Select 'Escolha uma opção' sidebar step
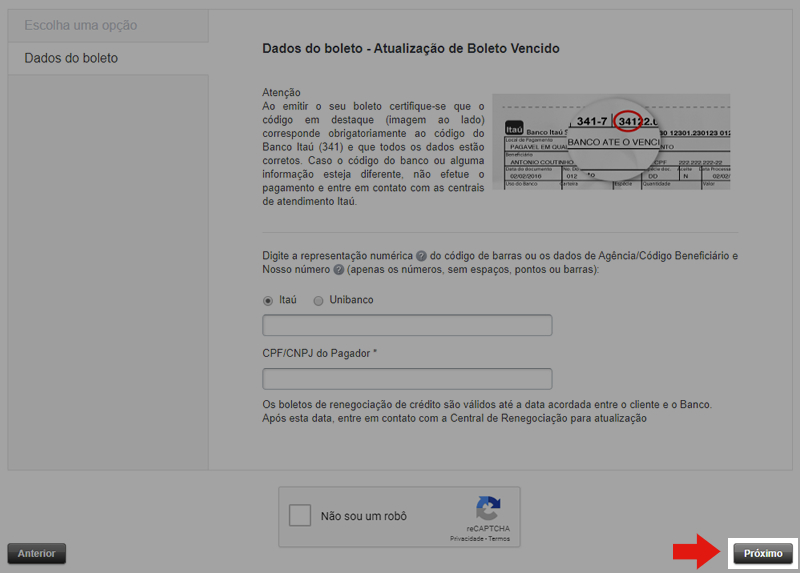This screenshot has width=800, height=573. (x=108, y=26)
